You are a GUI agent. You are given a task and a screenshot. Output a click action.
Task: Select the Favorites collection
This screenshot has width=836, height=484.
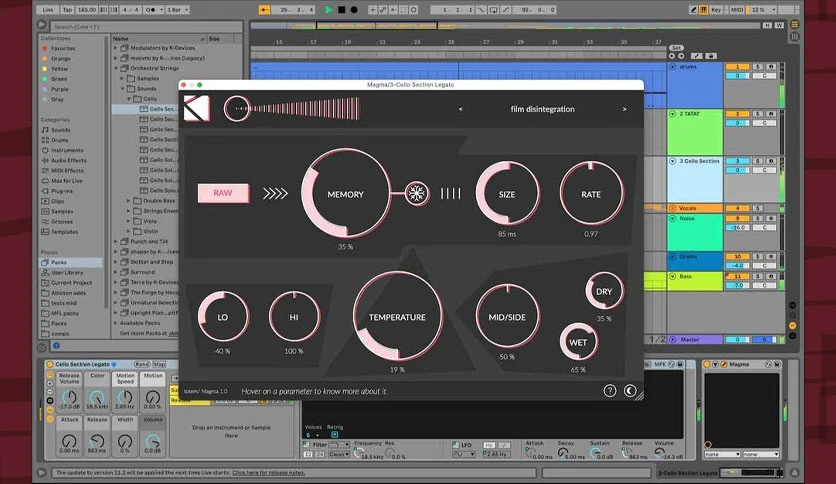pyautogui.click(x=63, y=49)
